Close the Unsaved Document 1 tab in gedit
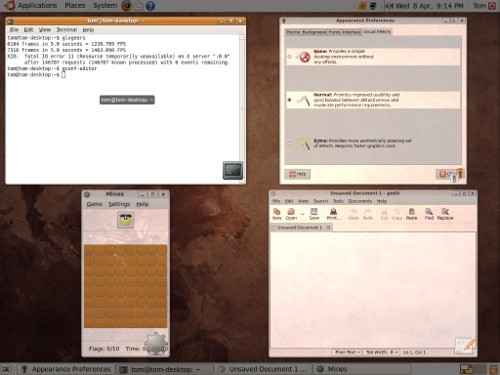The image size is (500, 375). pyautogui.click(x=328, y=227)
